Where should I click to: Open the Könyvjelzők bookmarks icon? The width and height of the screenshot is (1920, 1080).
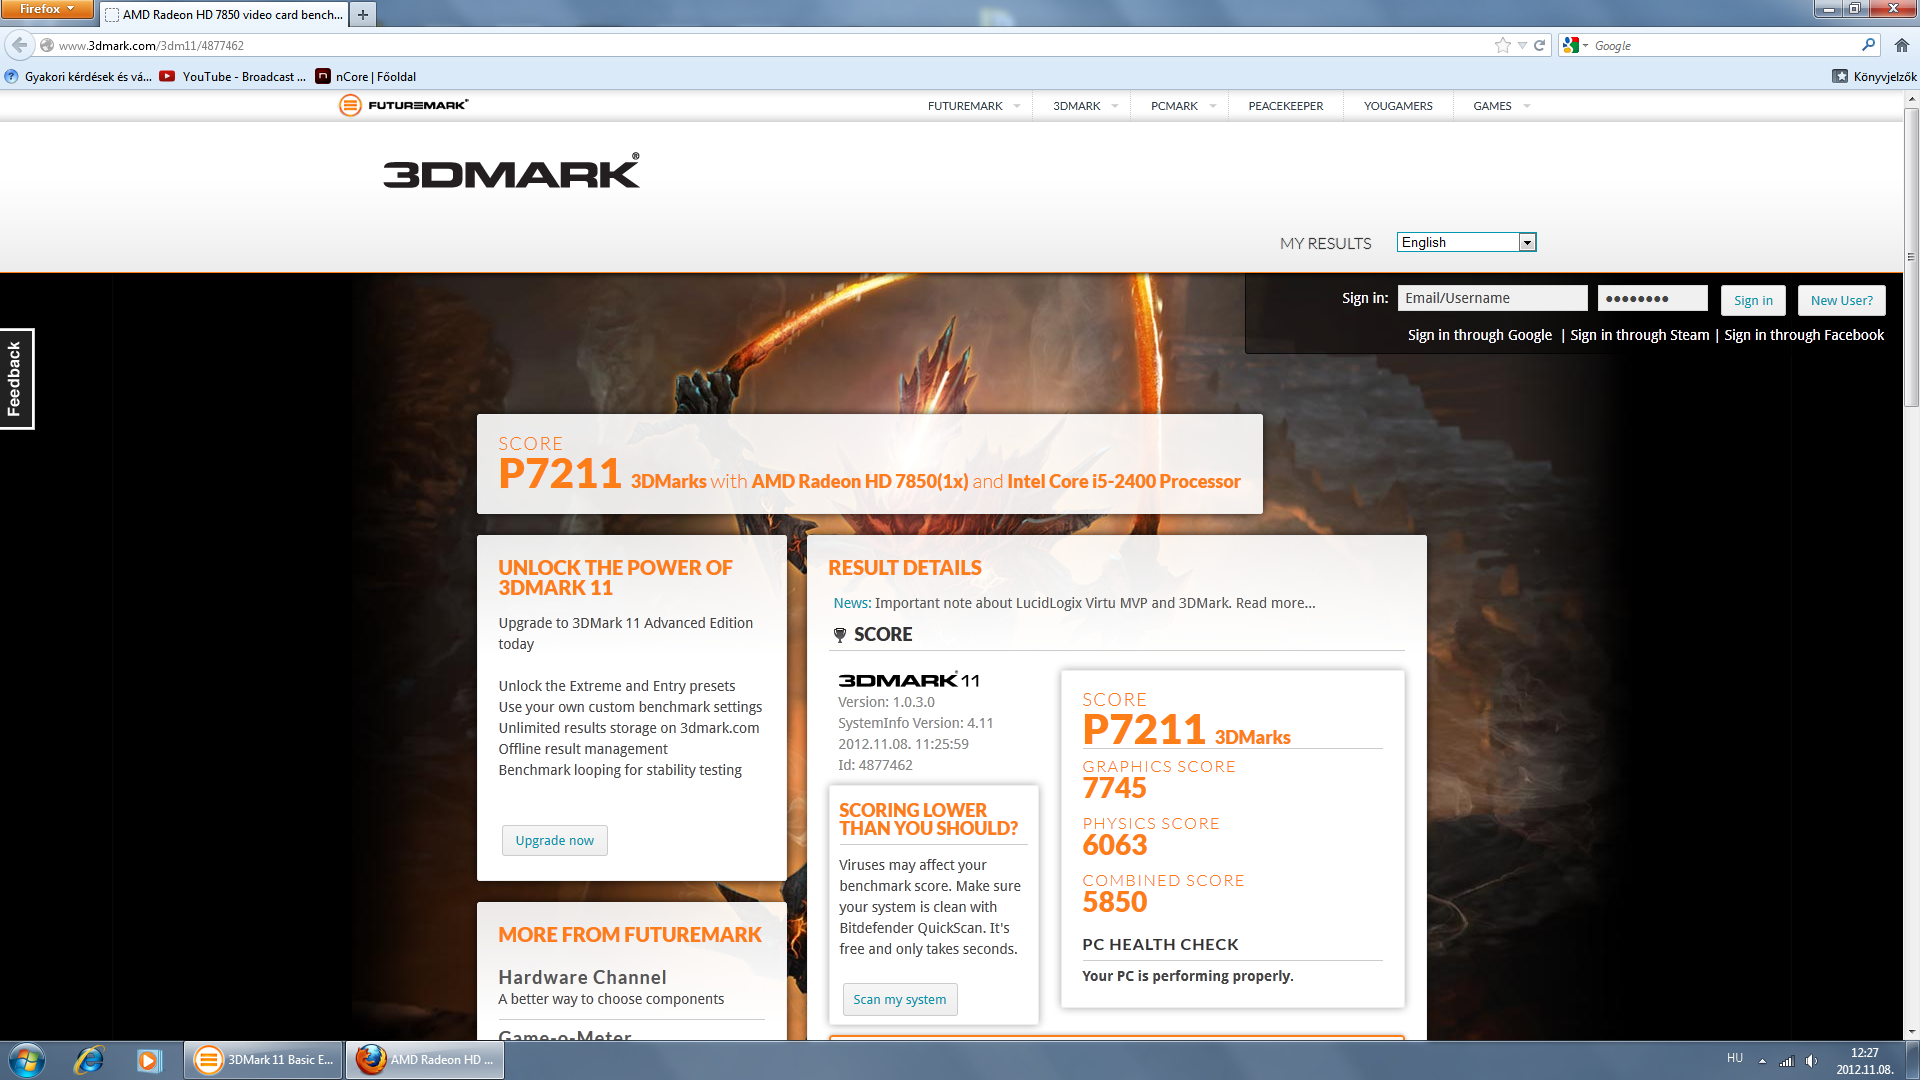[1840, 76]
